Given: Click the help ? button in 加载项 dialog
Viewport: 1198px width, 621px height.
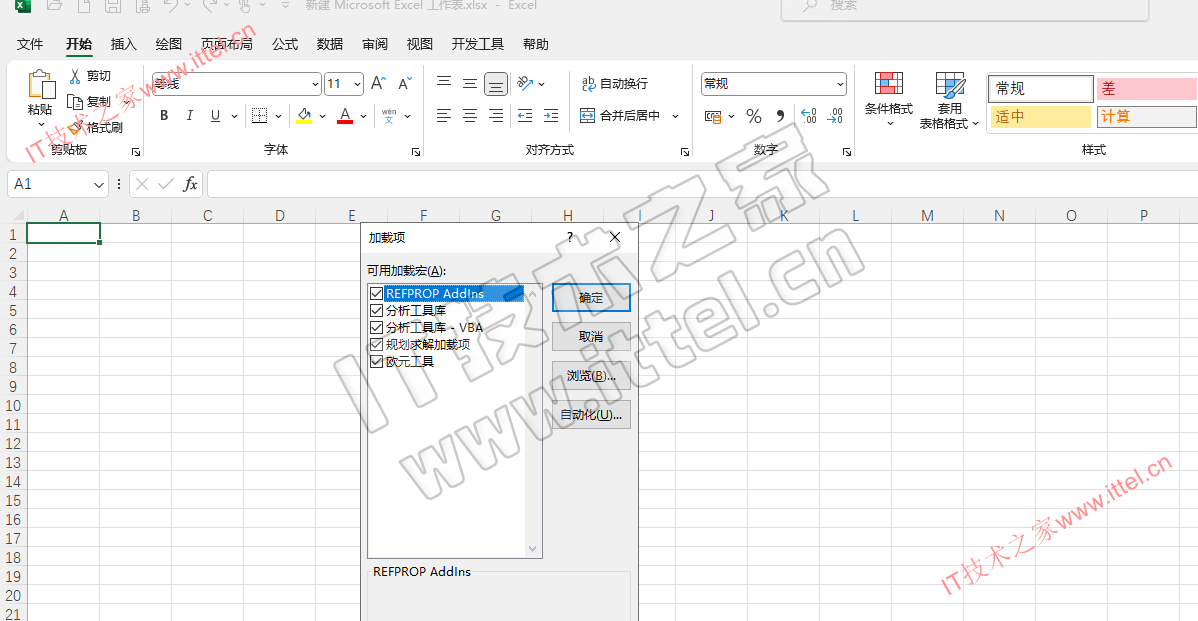Looking at the screenshot, I should point(570,238).
